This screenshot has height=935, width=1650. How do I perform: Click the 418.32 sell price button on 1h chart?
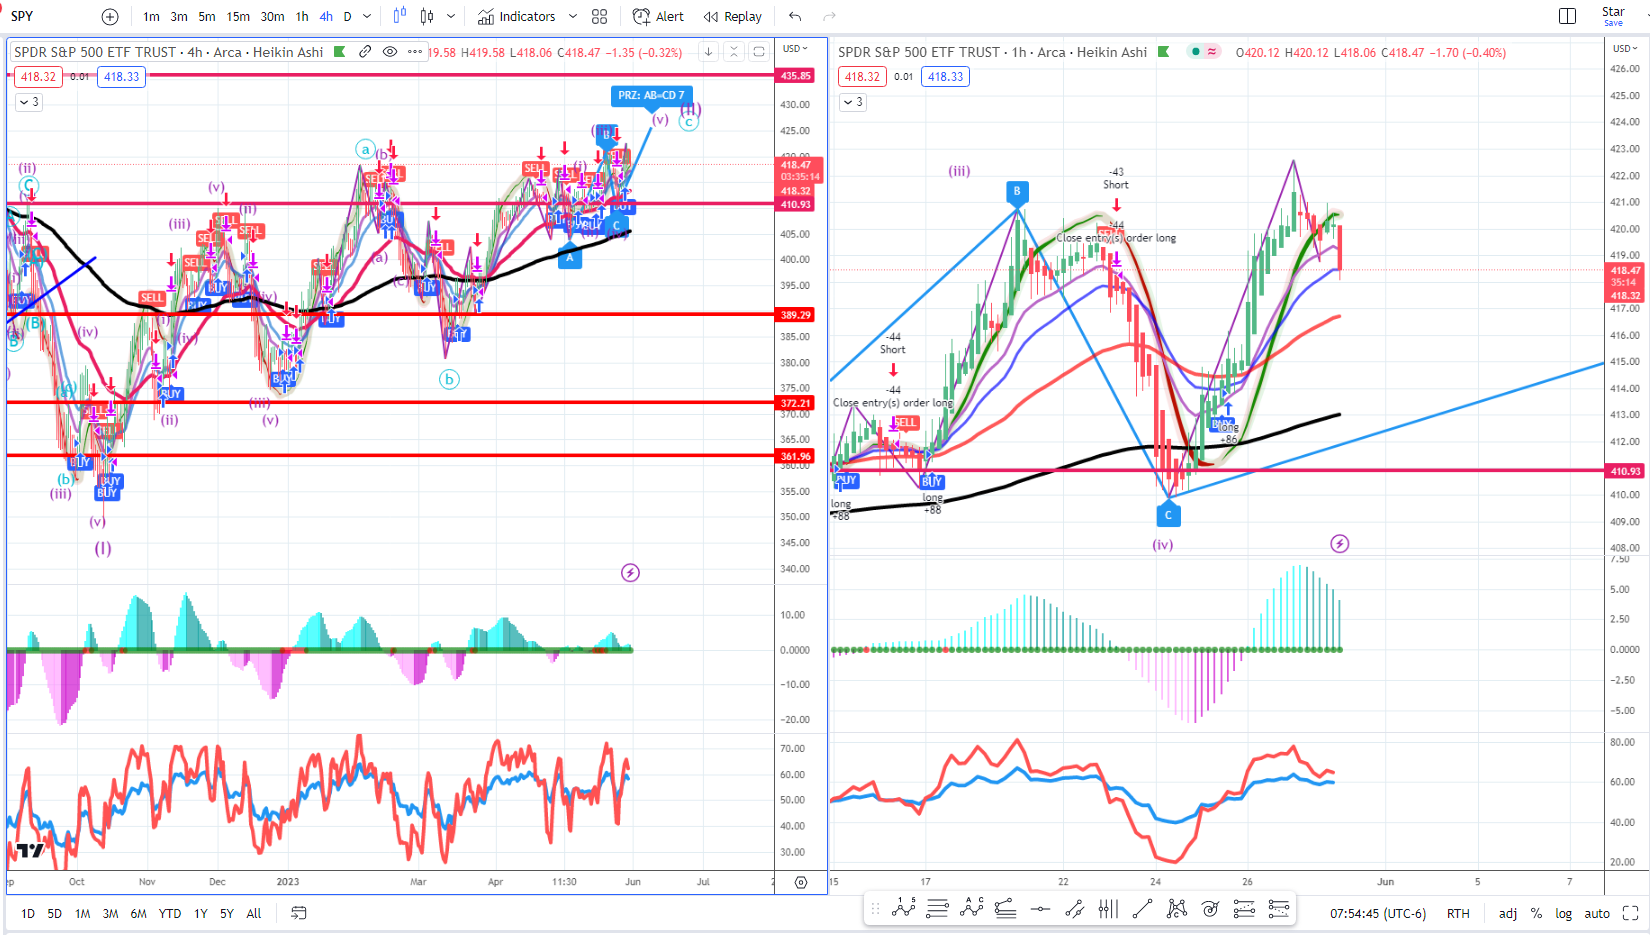pyautogui.click(x=862, y=77)
